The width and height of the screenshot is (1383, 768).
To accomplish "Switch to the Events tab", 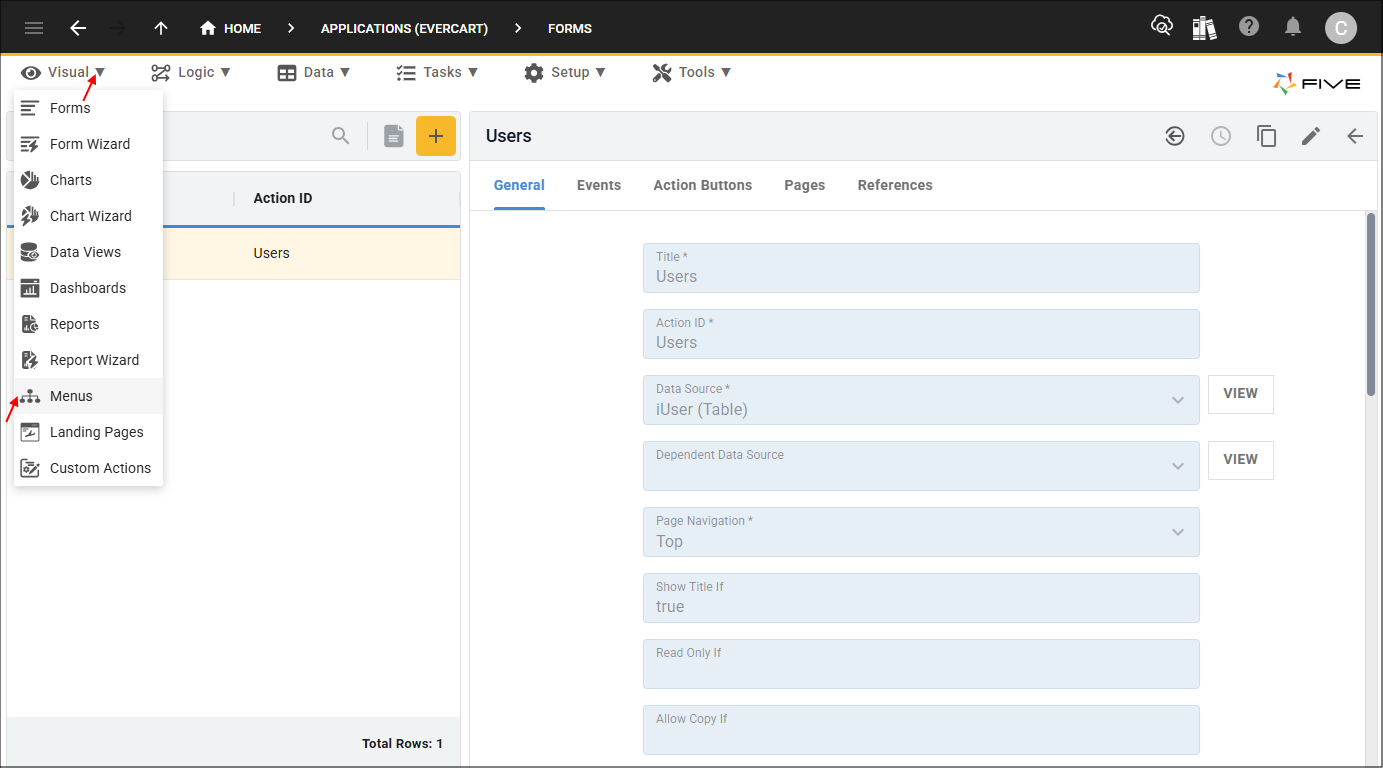I will tap(598, 185).
